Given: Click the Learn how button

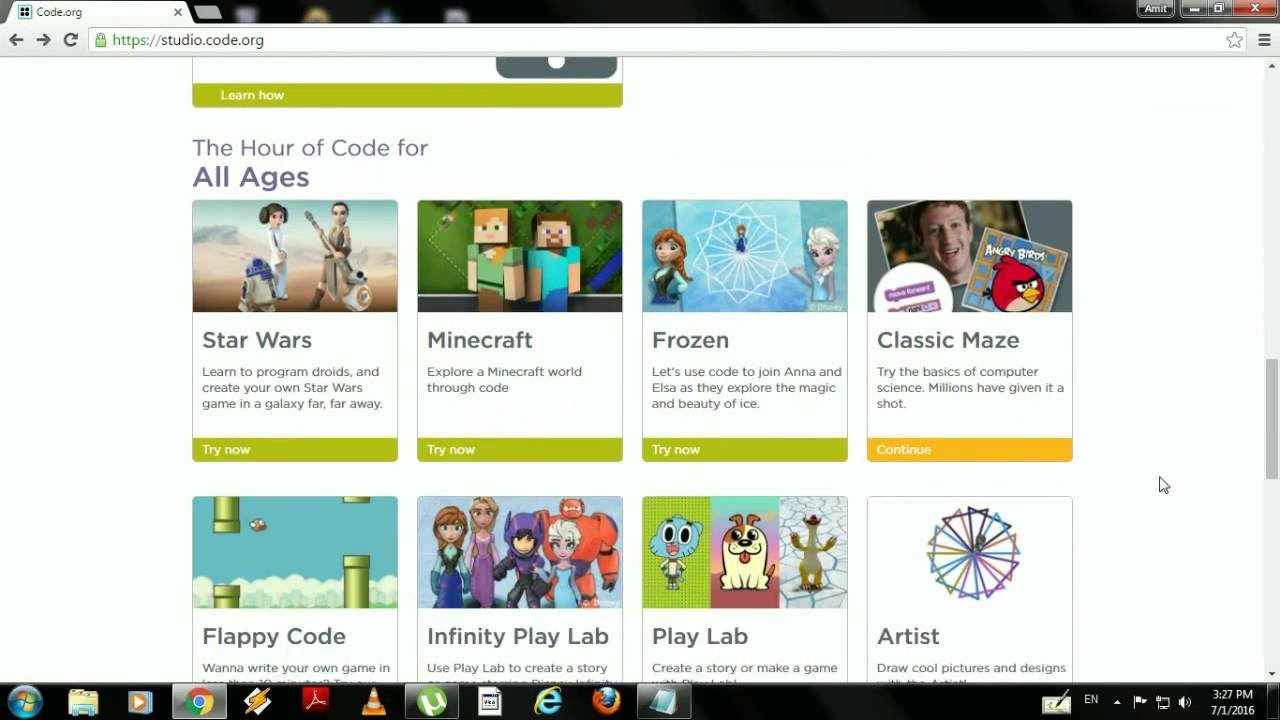Looking at the screenshot, I should coord(407,95).
